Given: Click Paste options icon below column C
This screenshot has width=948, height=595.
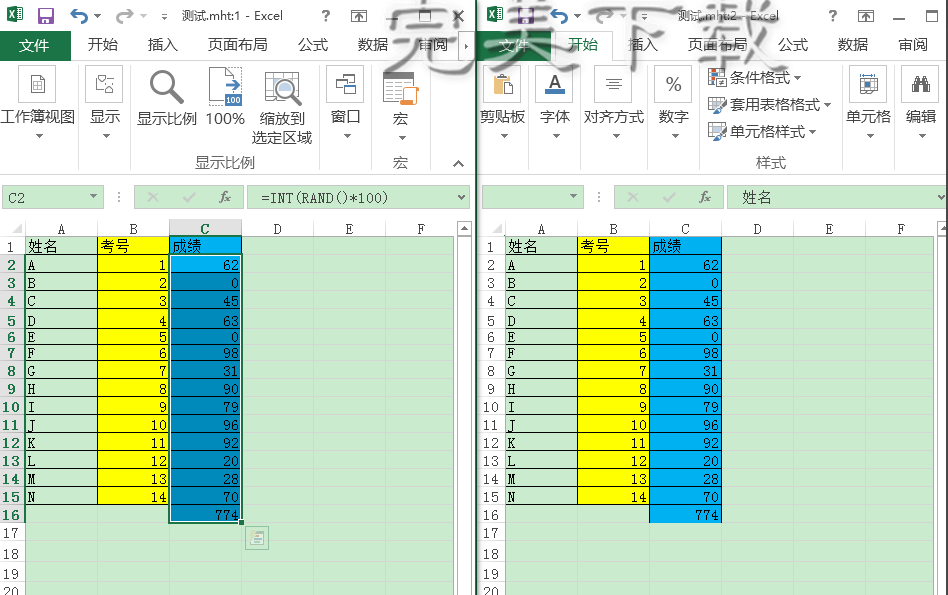Looking at the screenshot, I should pyautogui.click(x=257, y=538).
